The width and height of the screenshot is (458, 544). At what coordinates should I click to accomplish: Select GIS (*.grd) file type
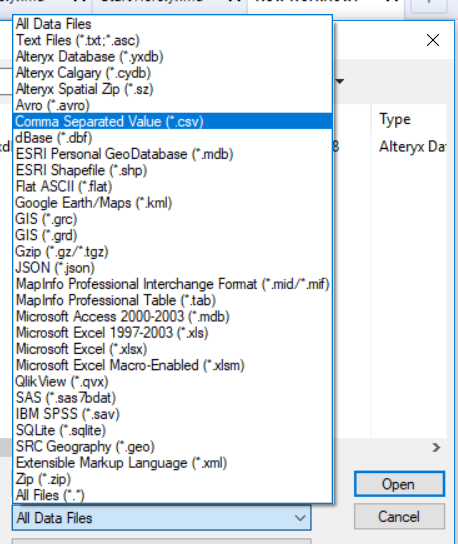[x=172, y=235]
